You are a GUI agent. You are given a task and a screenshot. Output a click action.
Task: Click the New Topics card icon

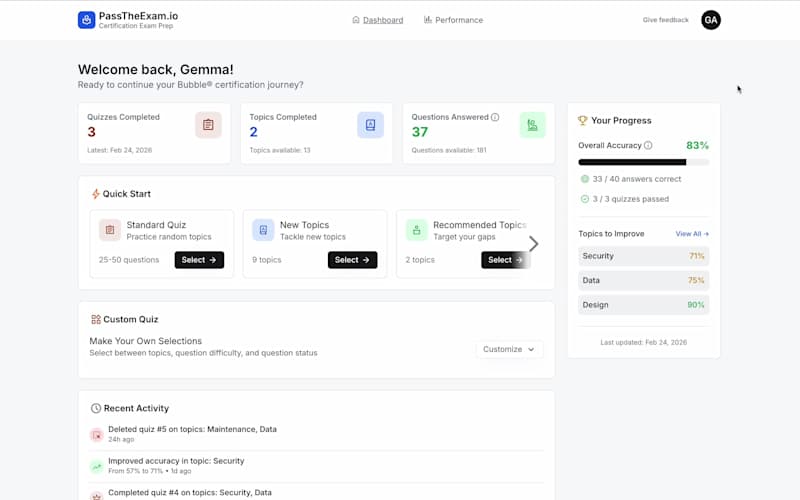pyautogui.click(x=263, y=230)
